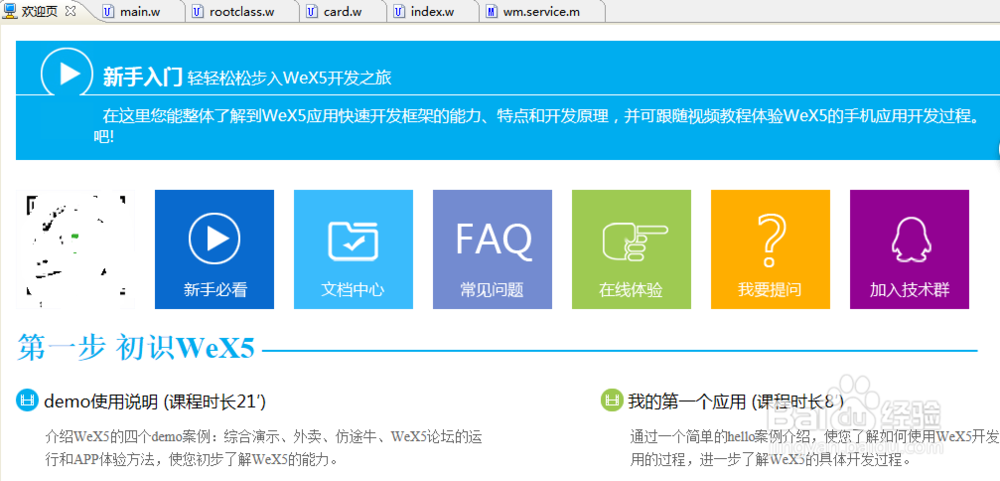This screenshot has height=481, width=1000.
Task: Click the 第一步 初识WeX5 heading
Action: click(x=136, y=348)
